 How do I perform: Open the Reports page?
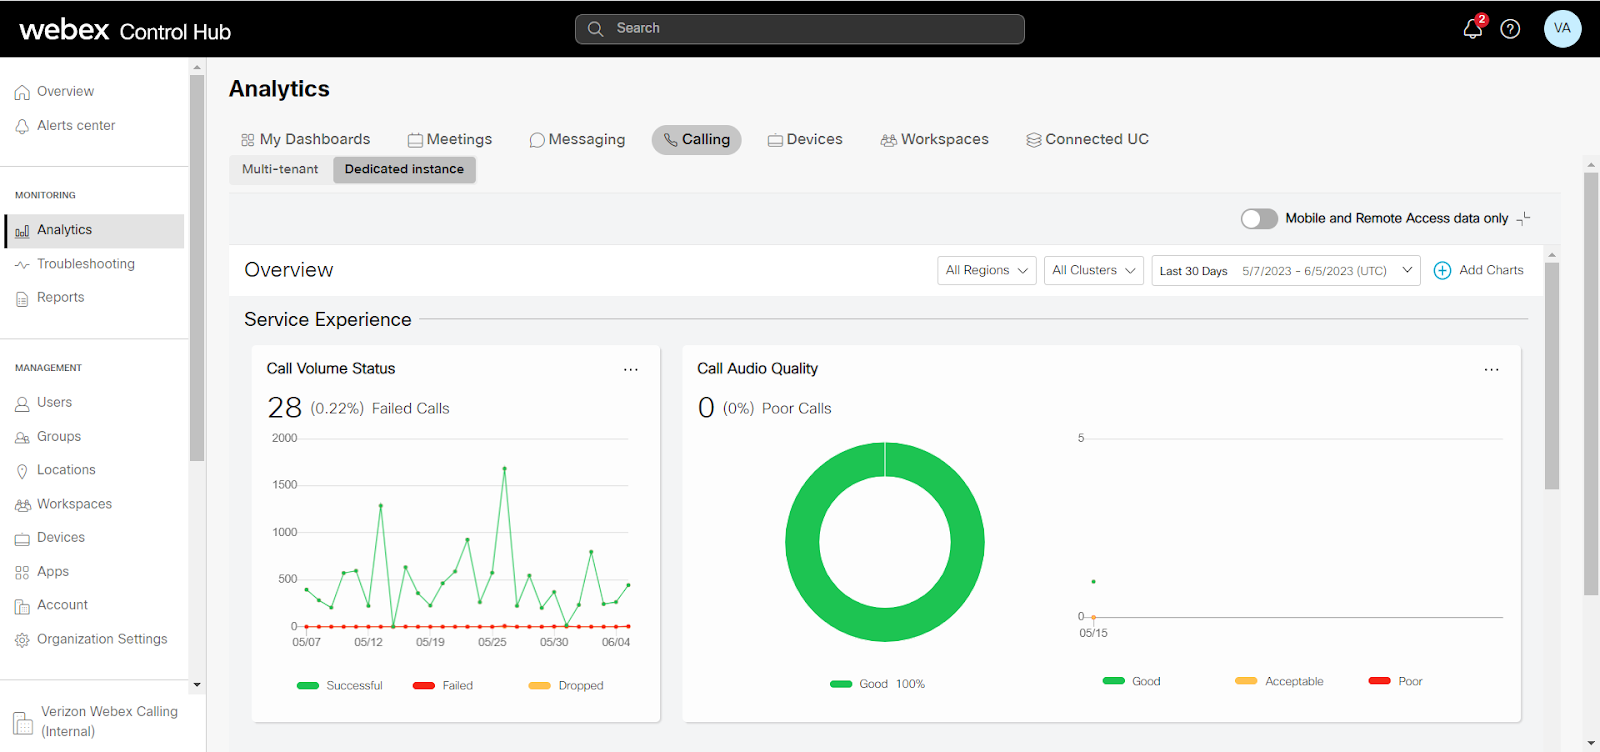tap(60, 298)
